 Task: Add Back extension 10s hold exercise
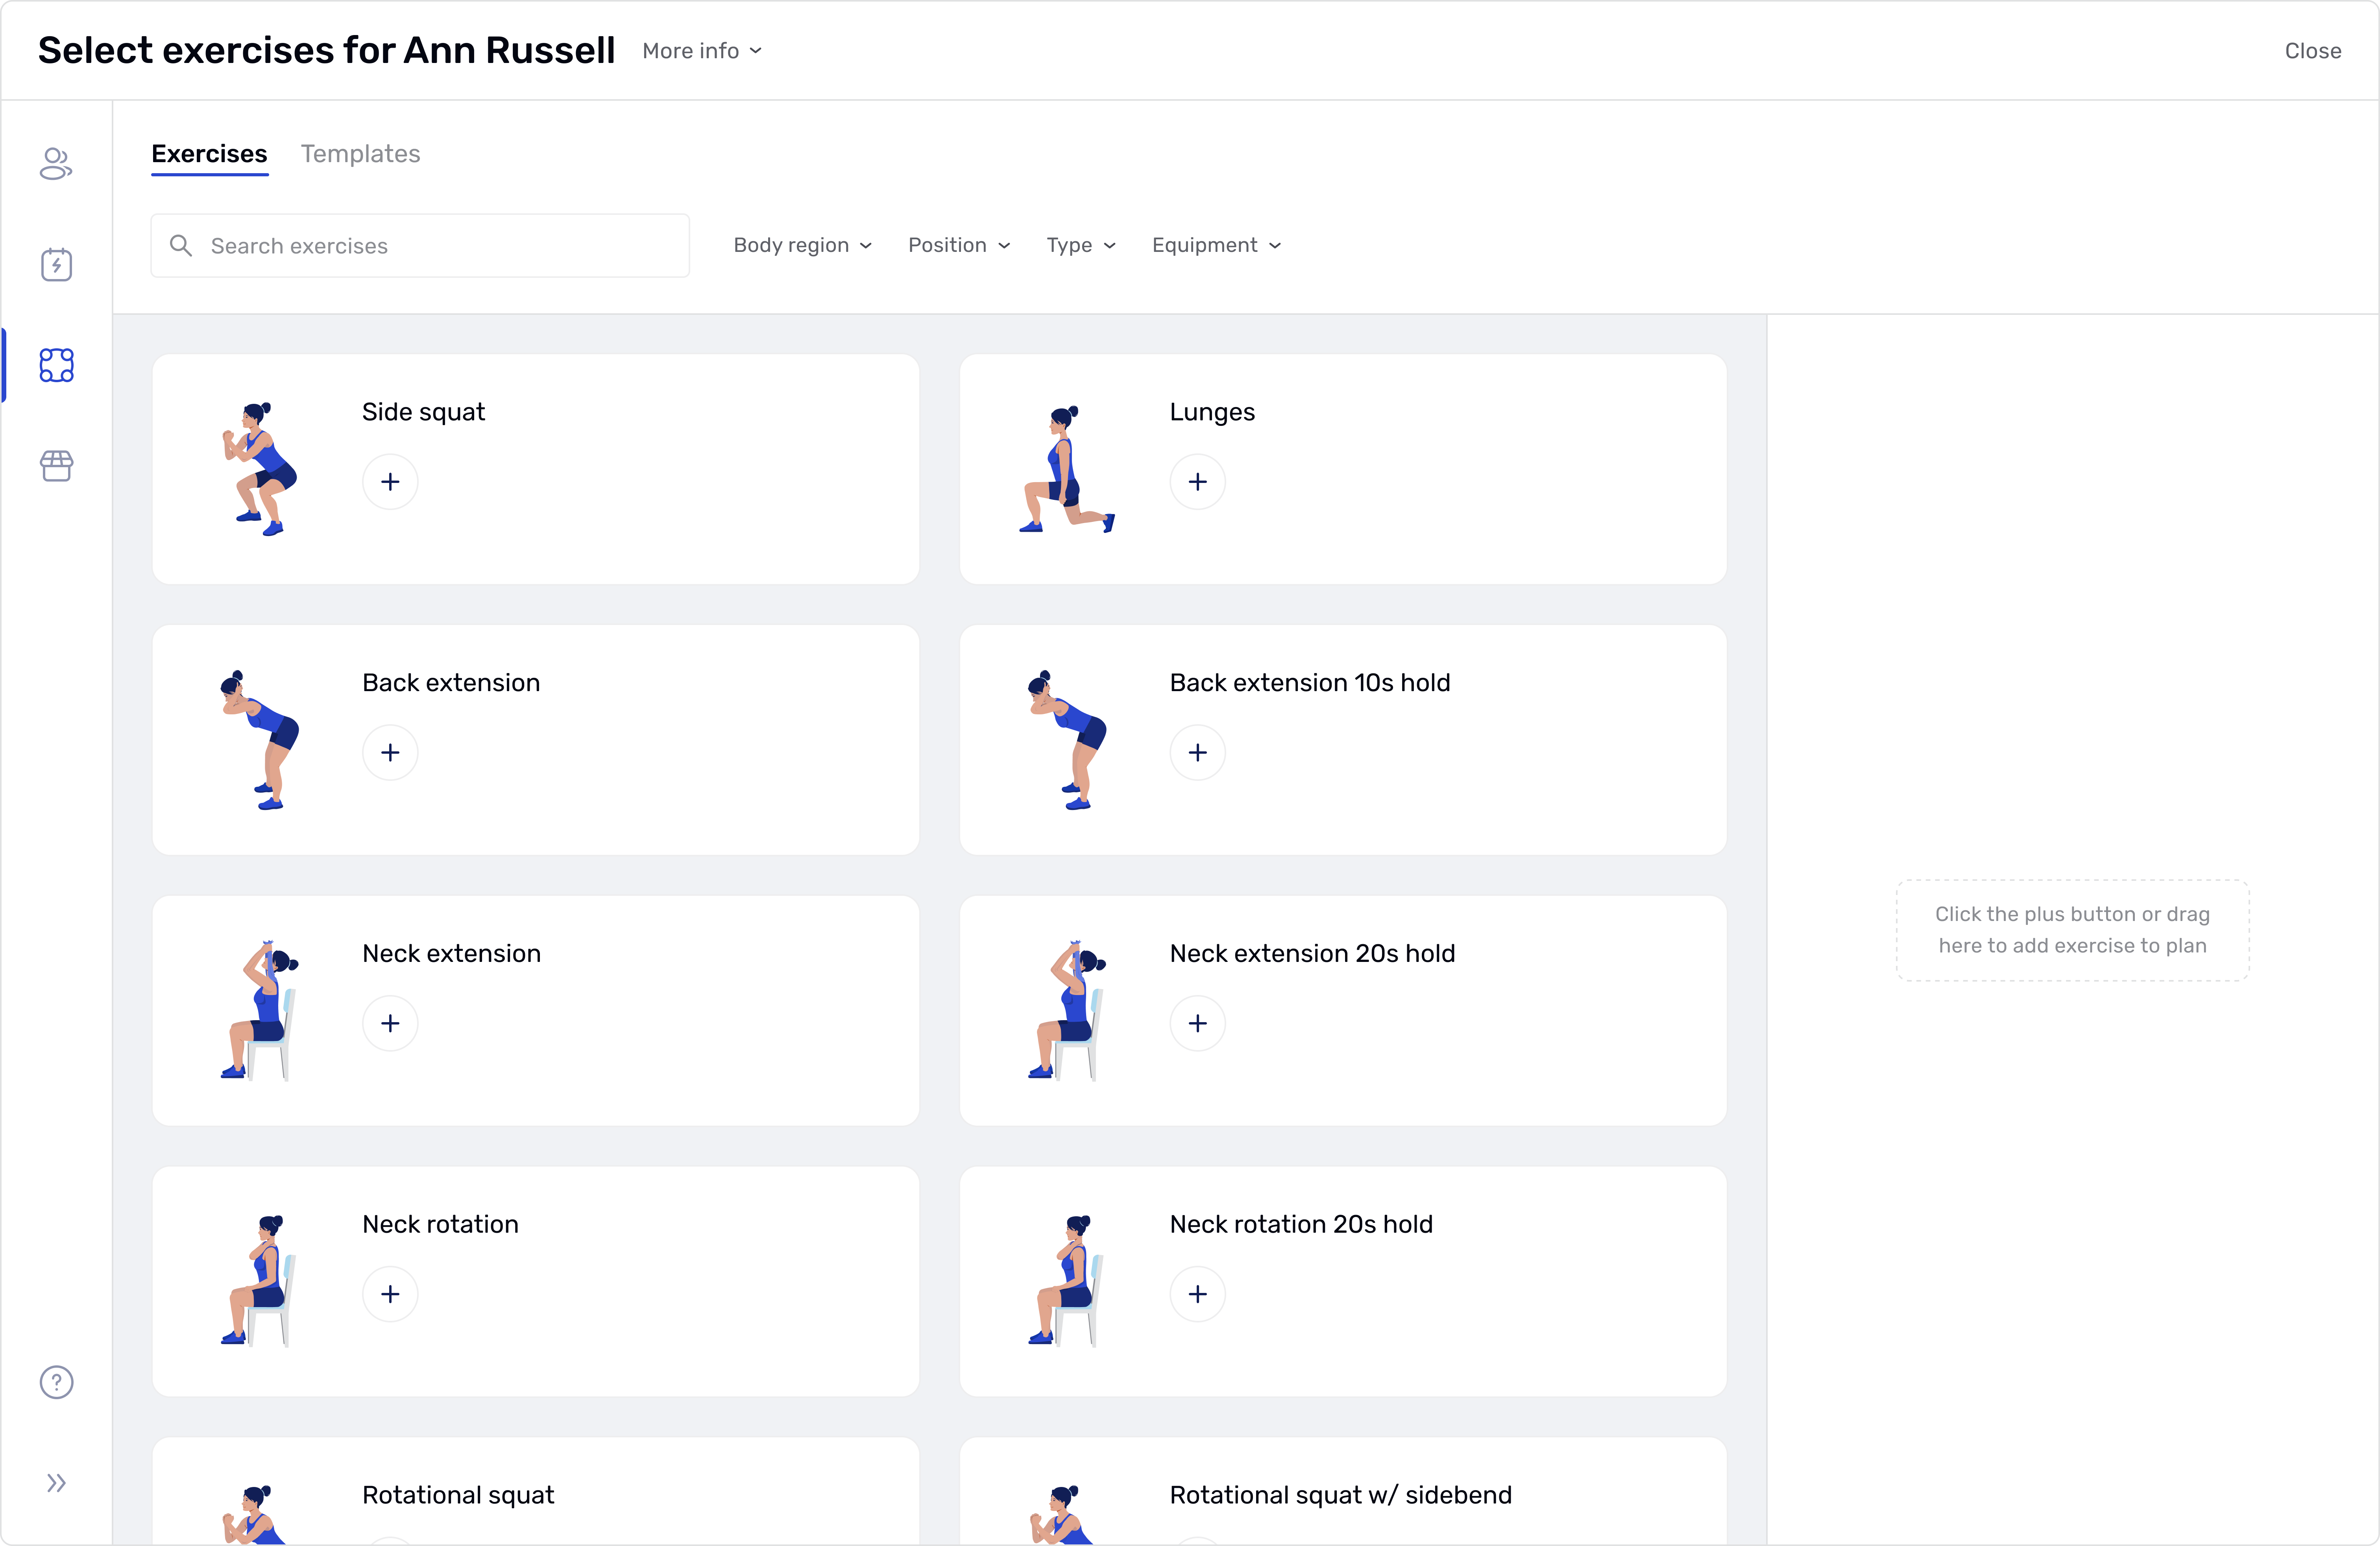pos(1197,752)
